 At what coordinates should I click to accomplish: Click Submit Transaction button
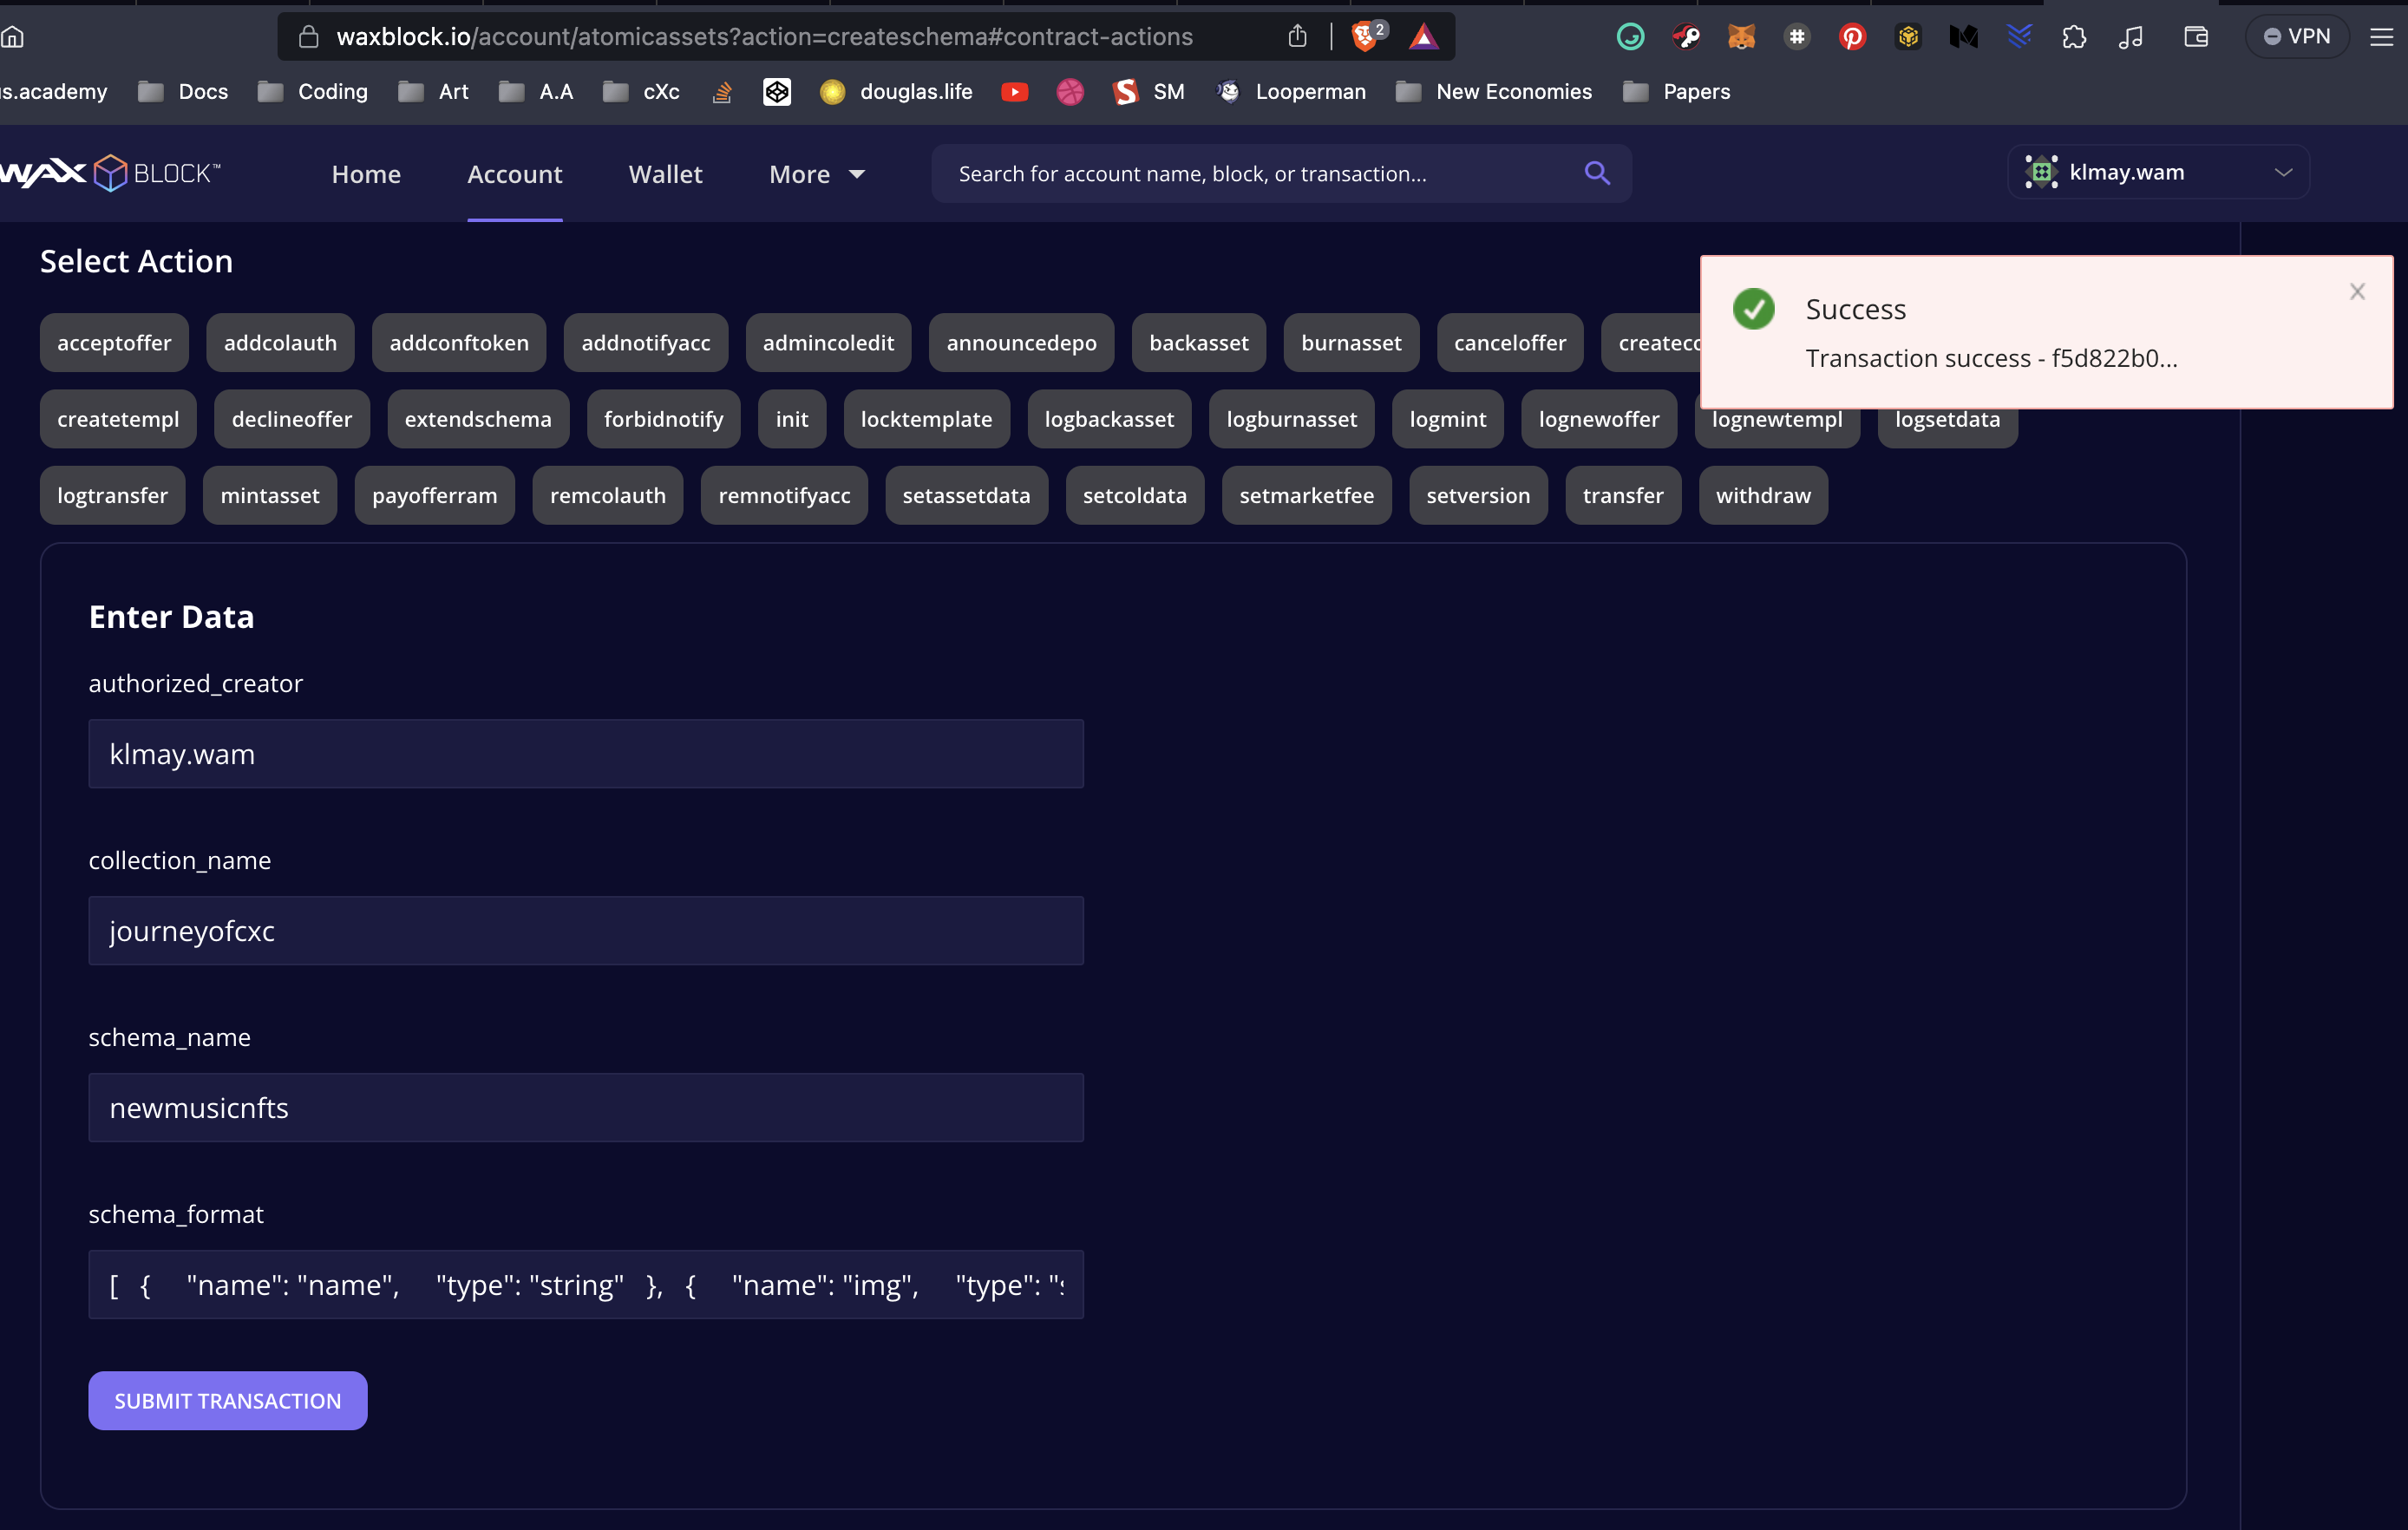pyautogui.click(x=227, y=1400)
